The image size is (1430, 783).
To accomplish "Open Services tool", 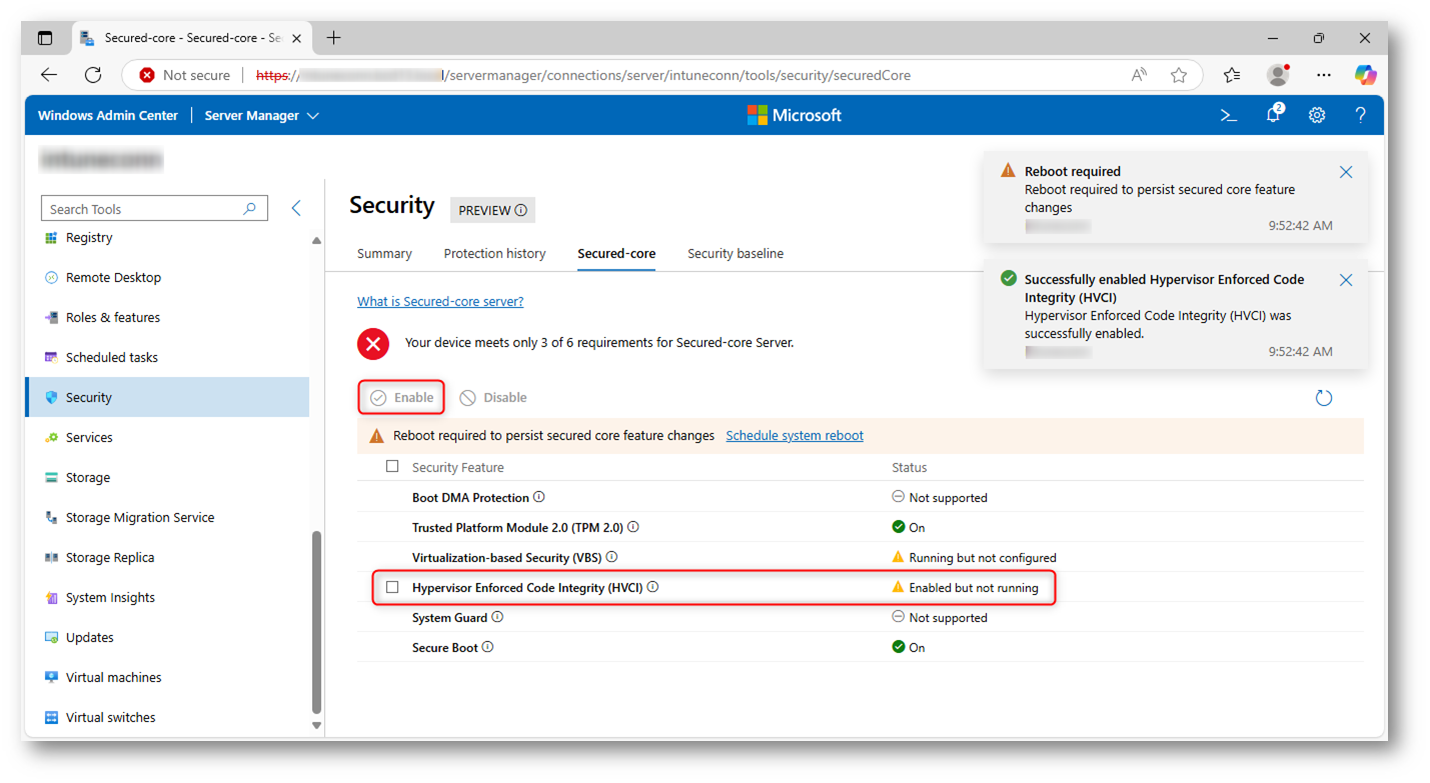I will 167,437.
